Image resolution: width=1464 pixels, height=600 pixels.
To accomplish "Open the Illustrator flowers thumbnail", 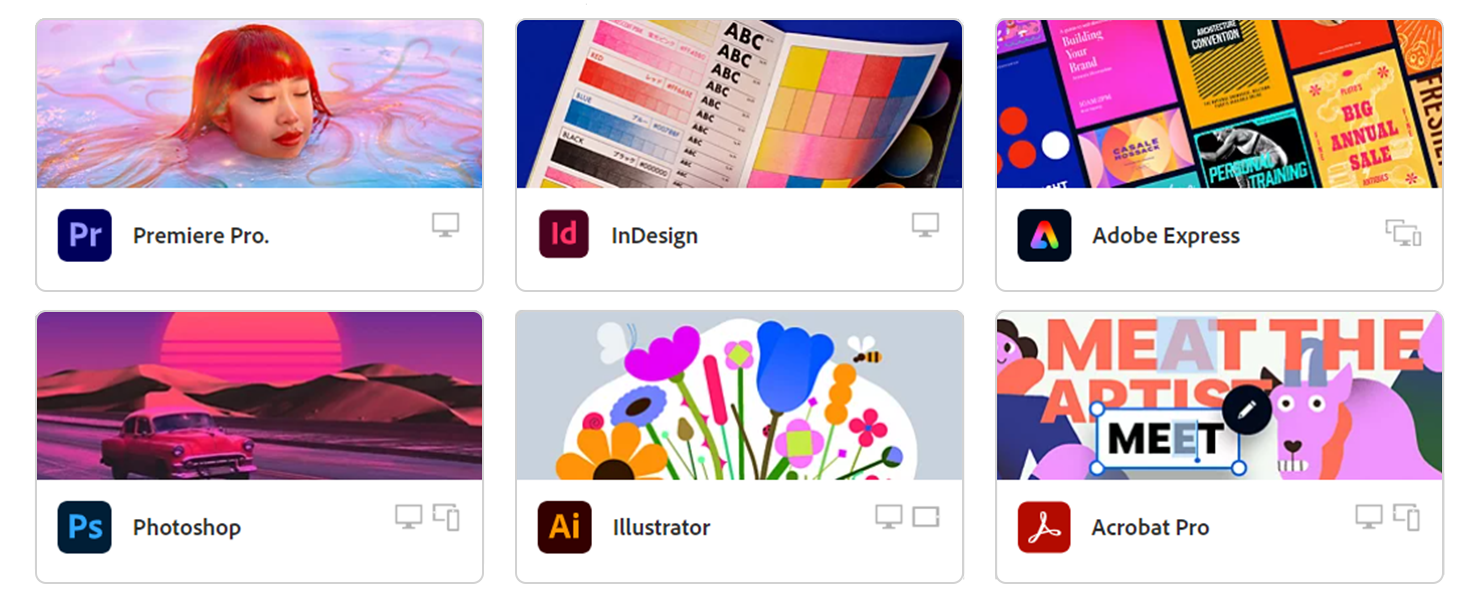I will (x=740, y=396).
